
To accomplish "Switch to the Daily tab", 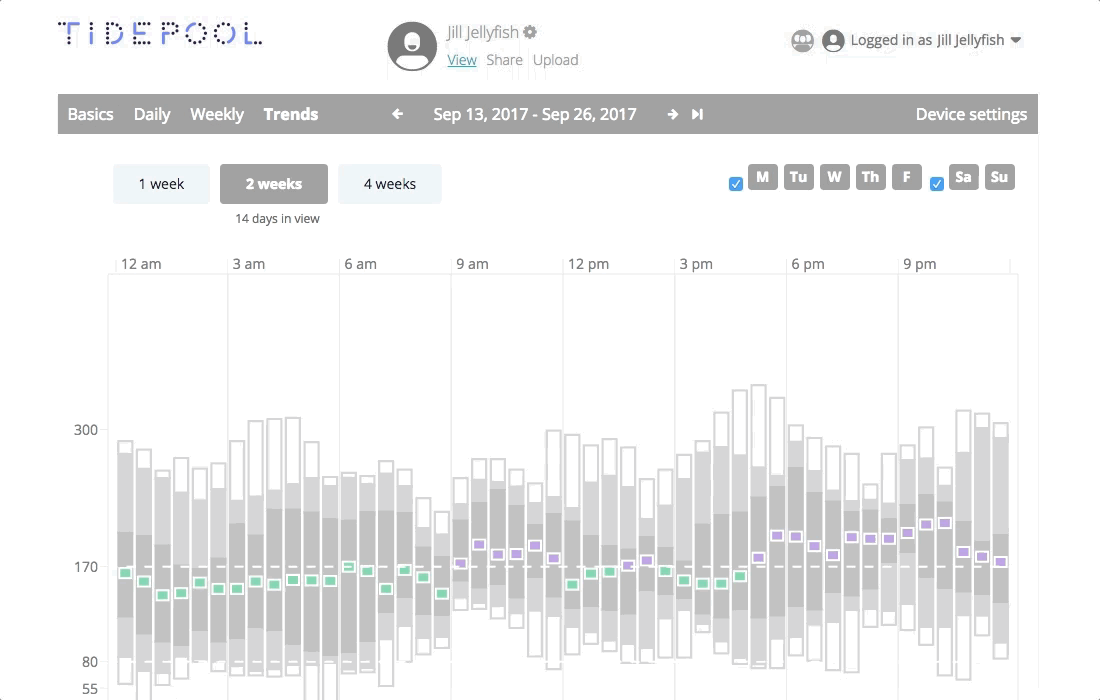I will coord(152,114).
